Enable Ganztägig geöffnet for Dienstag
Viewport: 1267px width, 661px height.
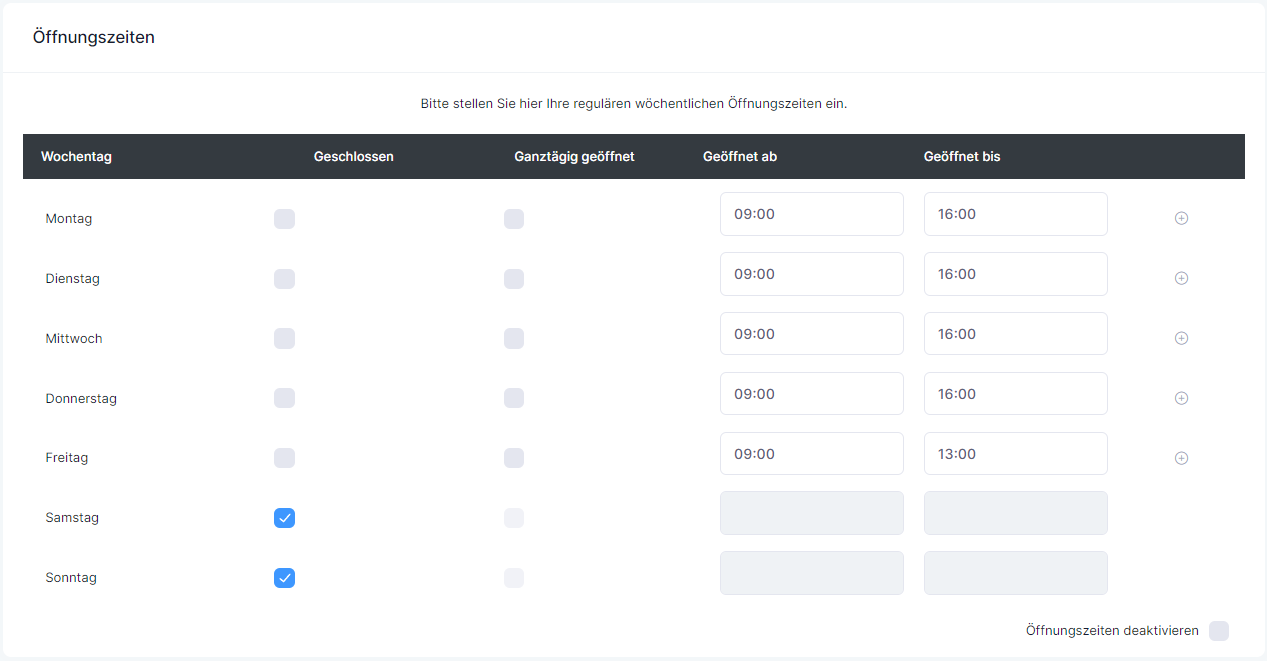click(x=514, y=279)
